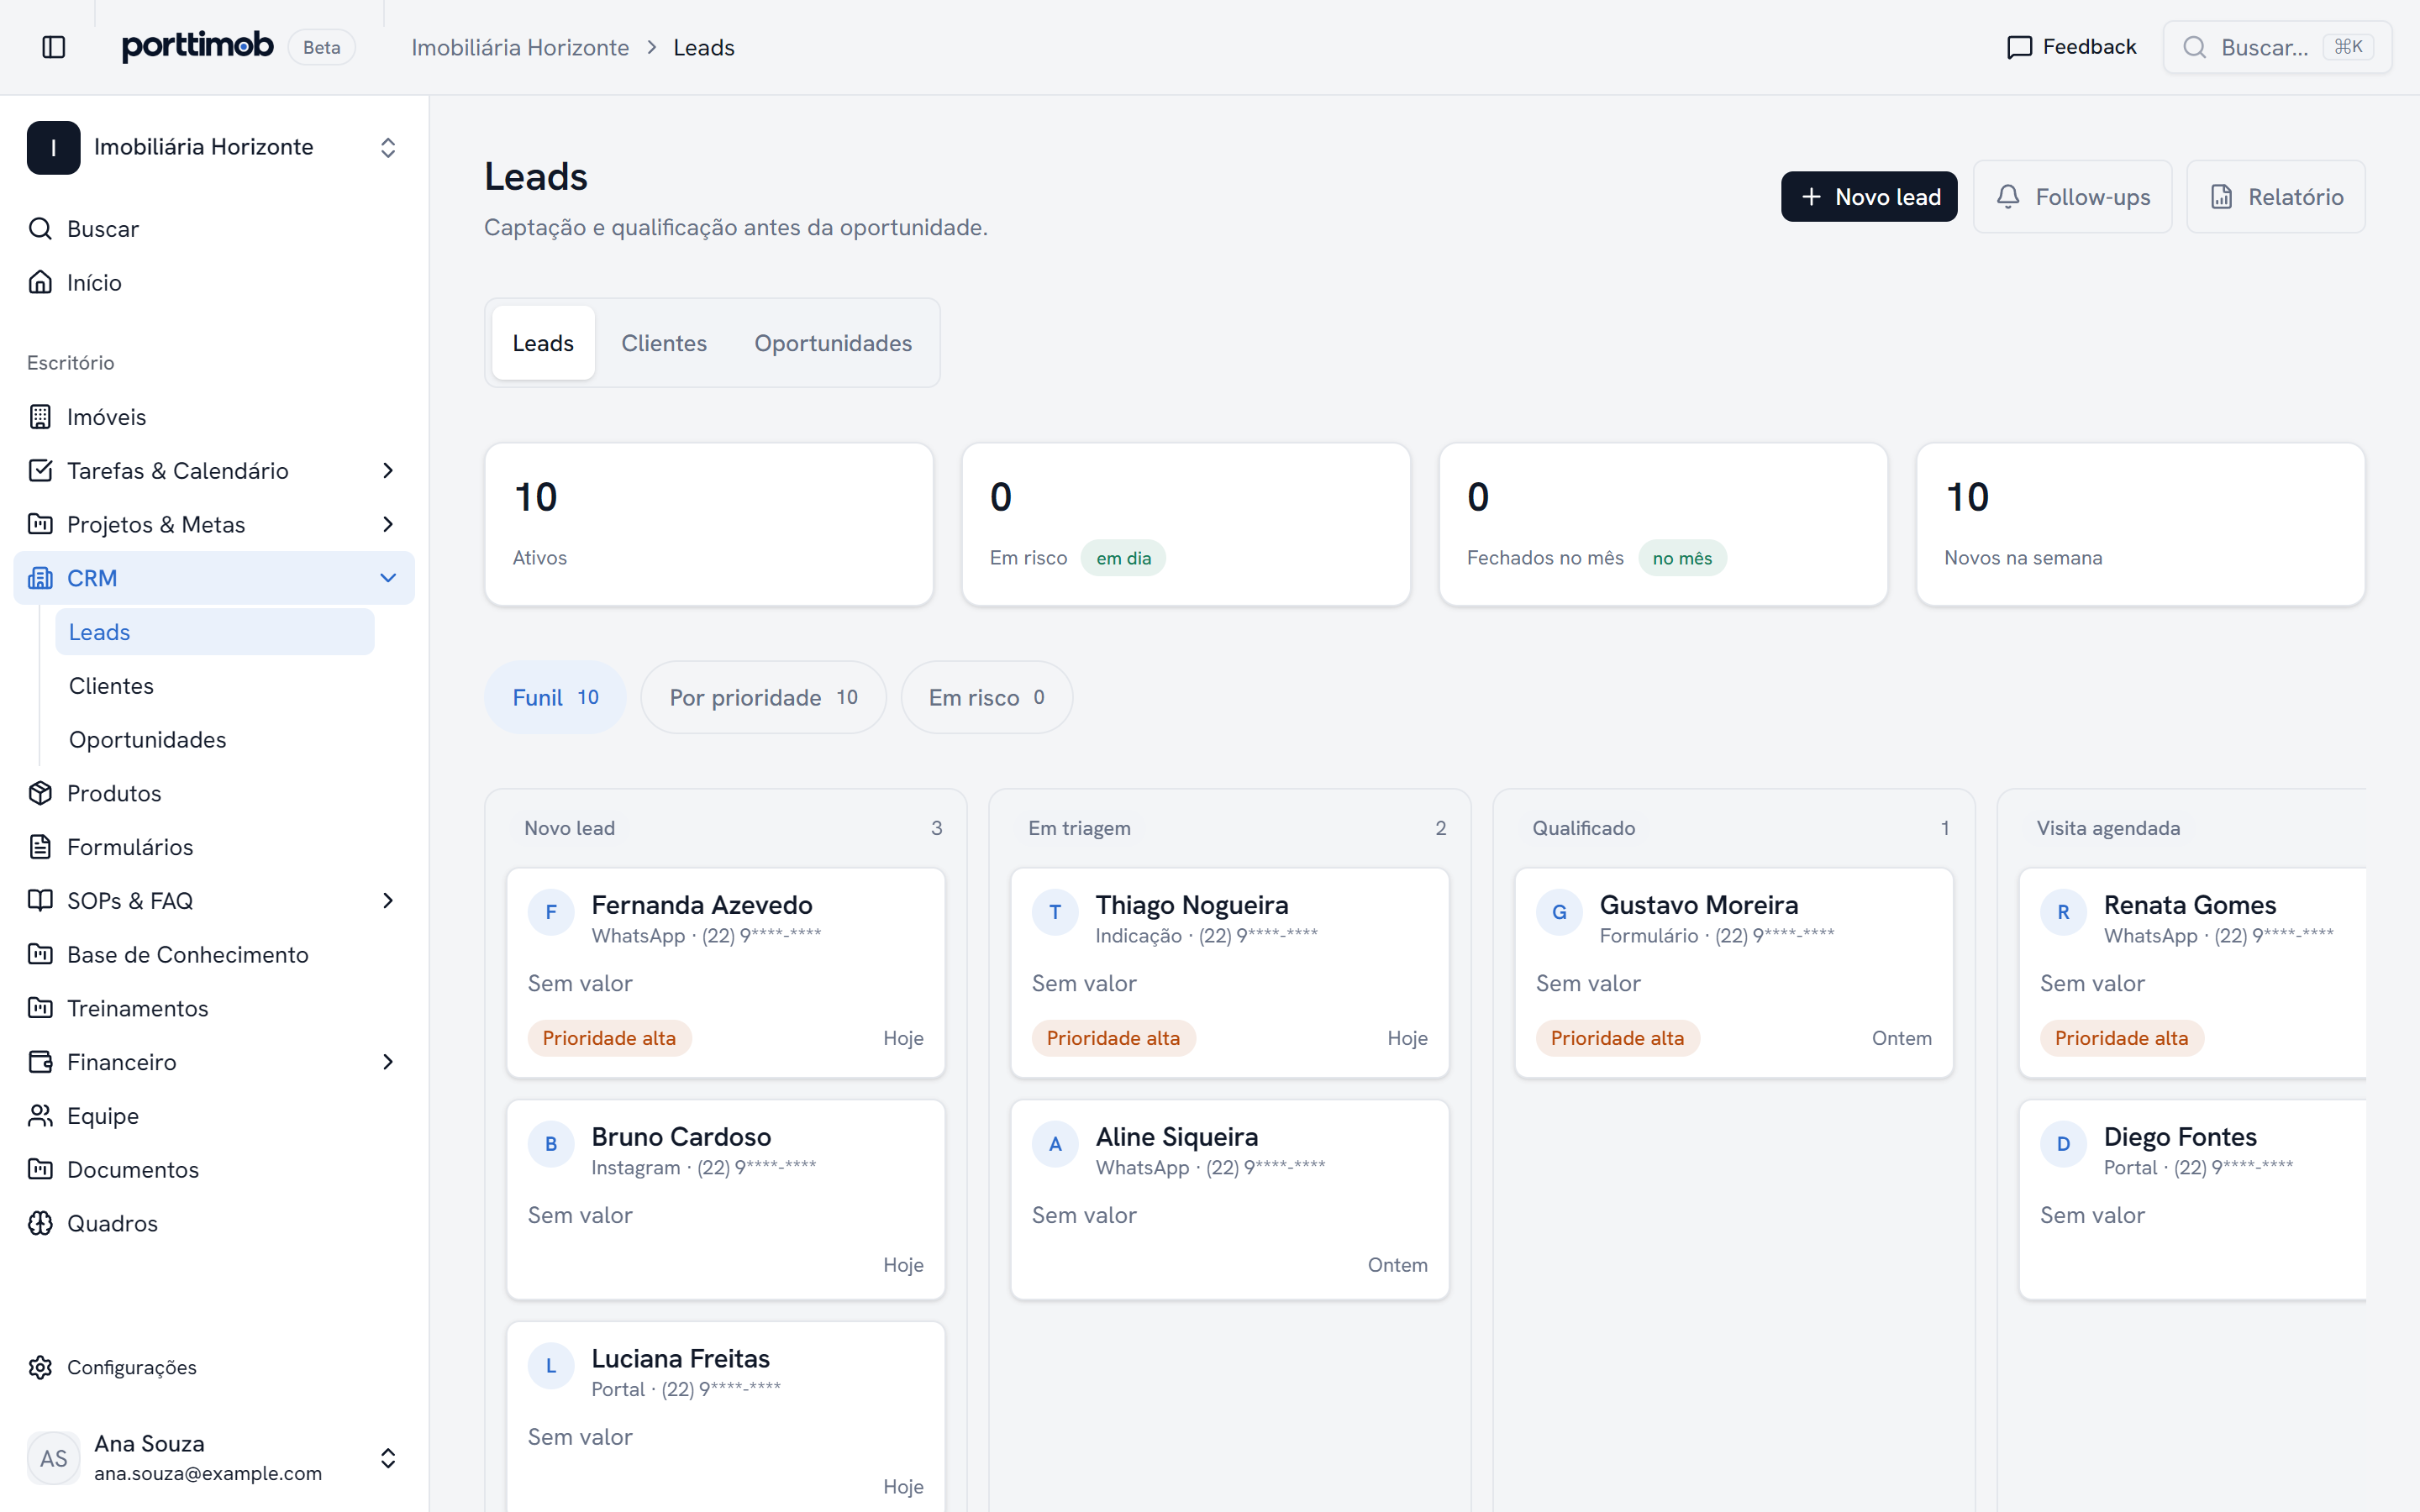Open the Follow-ups button
The width and height of the screenshot is (2420, 1512).
2072,197
